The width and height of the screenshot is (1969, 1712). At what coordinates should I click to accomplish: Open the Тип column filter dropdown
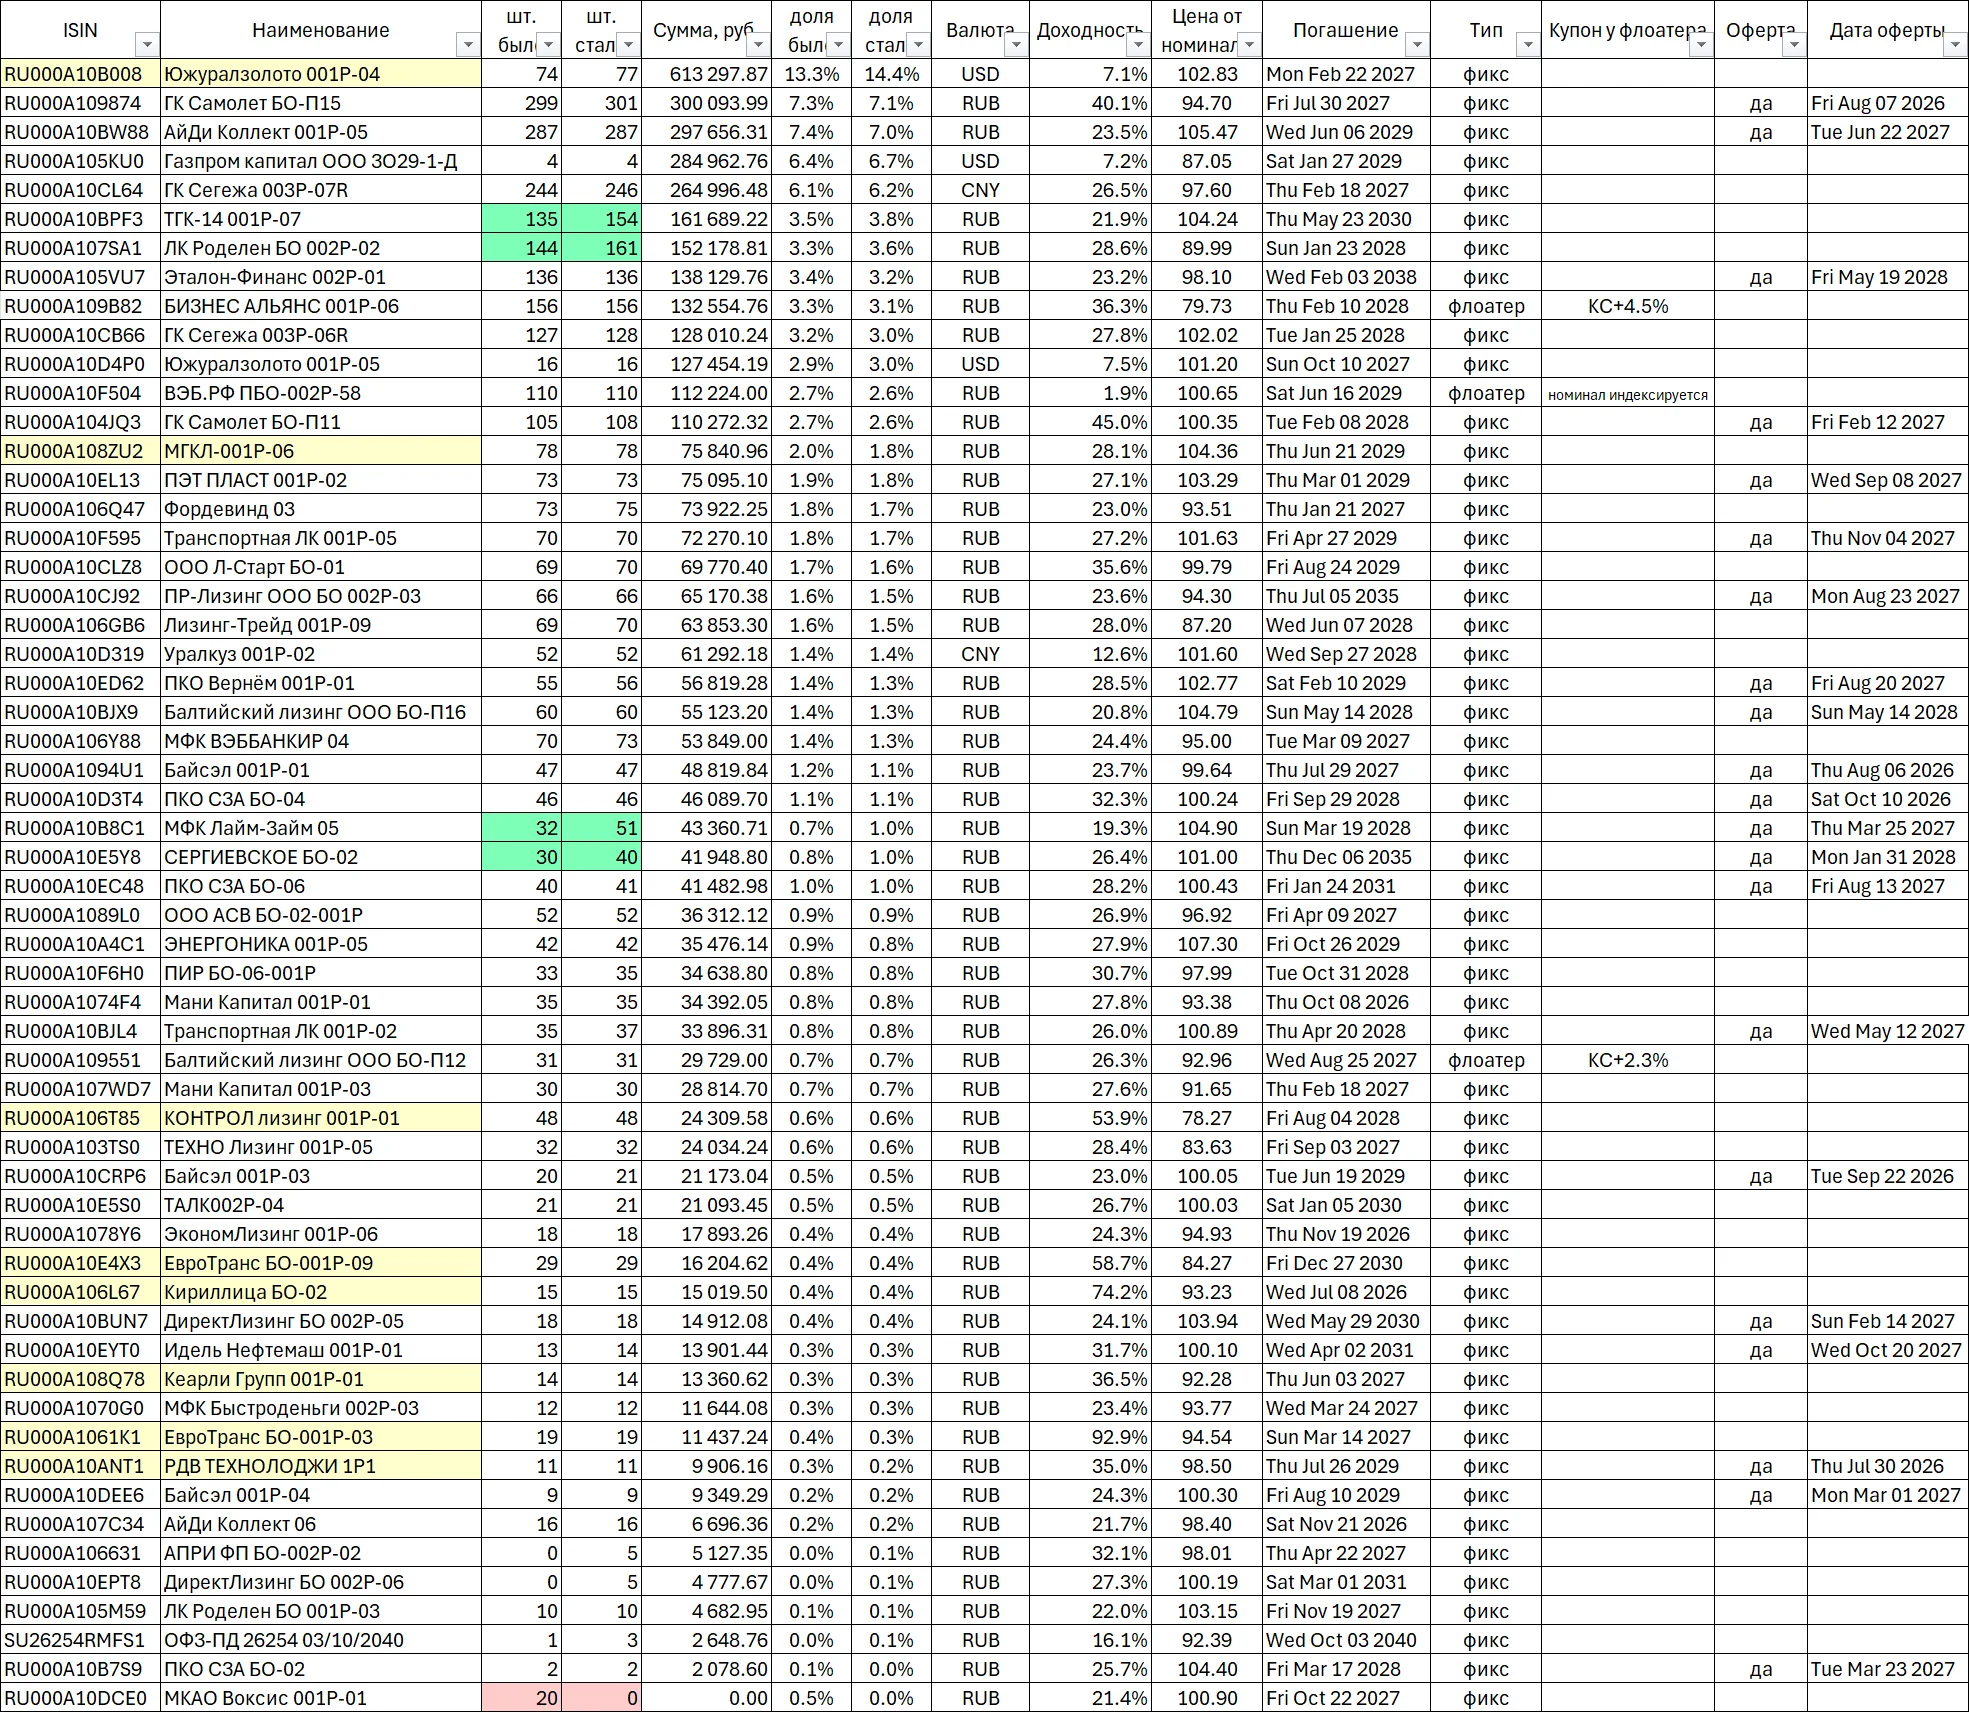[x=1527, y=45]
